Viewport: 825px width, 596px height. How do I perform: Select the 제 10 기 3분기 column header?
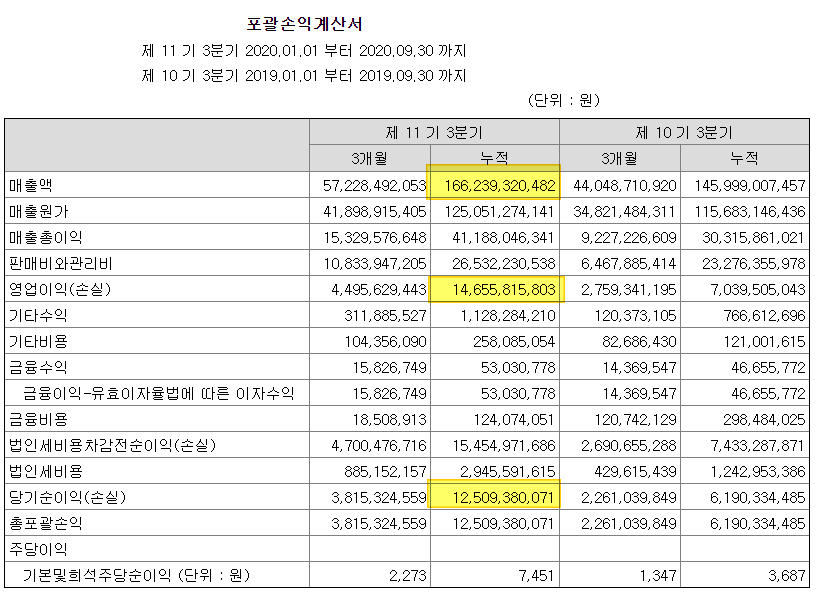click(684, 132)
